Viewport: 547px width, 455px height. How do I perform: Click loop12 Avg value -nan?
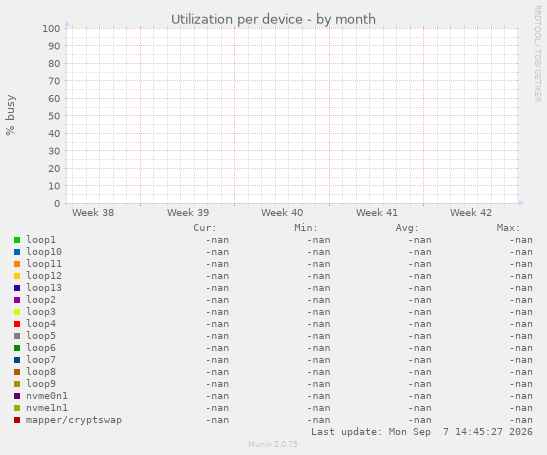click(x=420, y=276)
